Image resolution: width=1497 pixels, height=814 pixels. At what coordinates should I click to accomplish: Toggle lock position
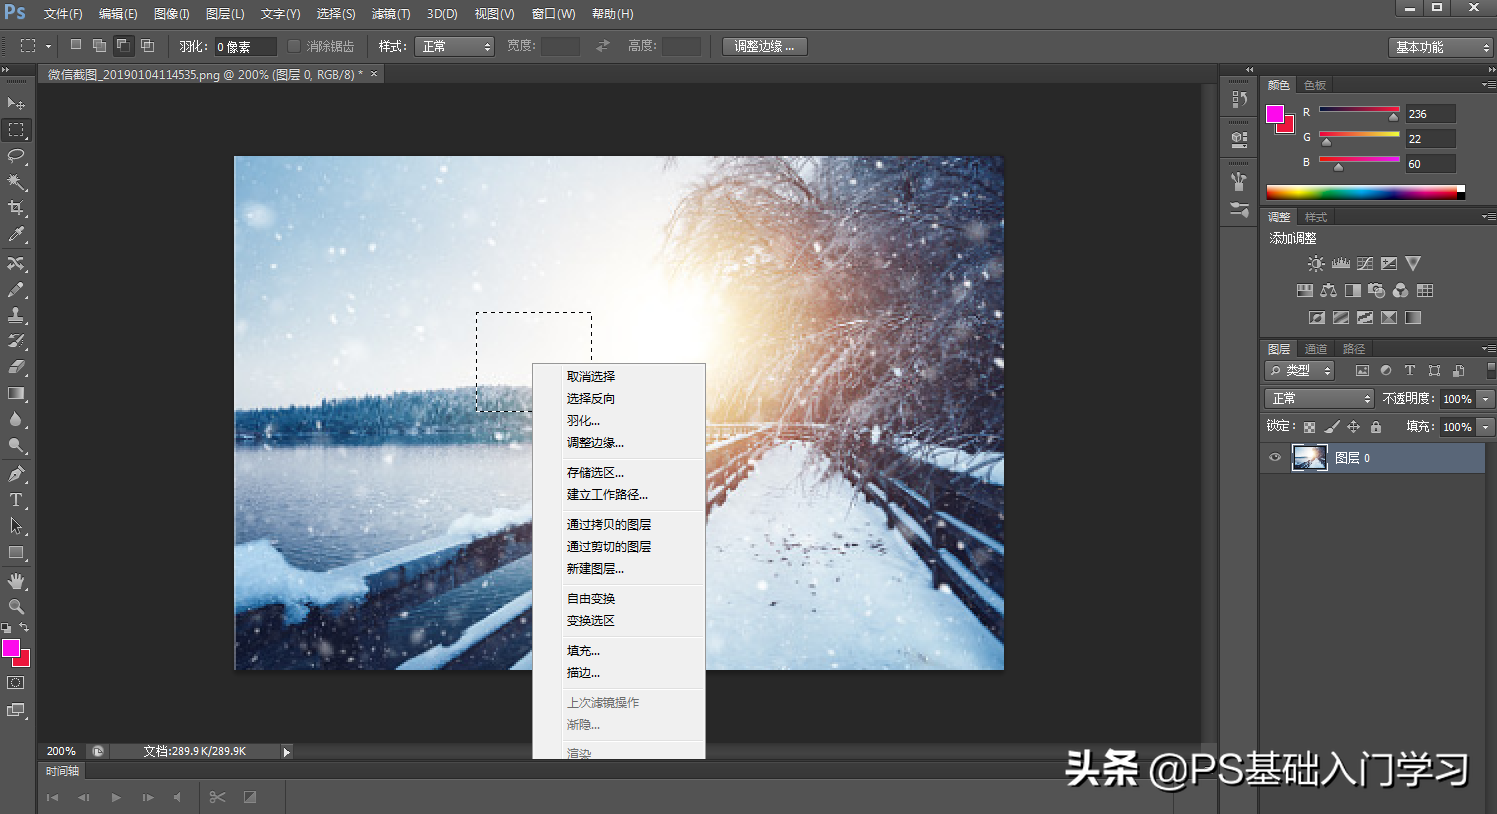(1353, 427)
